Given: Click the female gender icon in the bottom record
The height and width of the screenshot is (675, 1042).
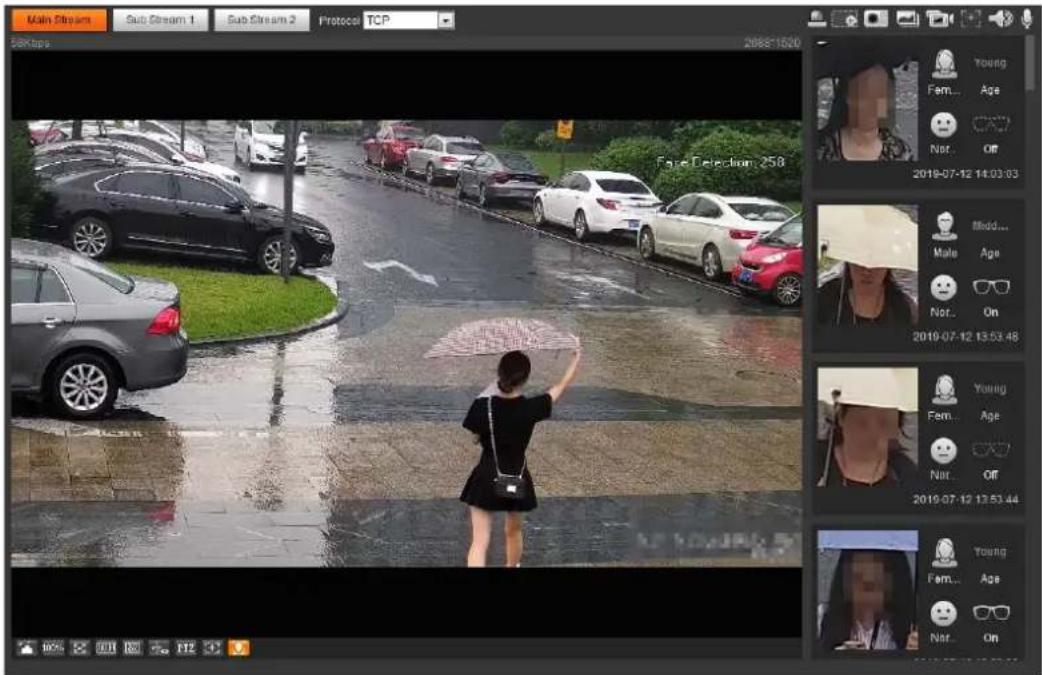Looking at the screenshot, I should tap(944, 553).
